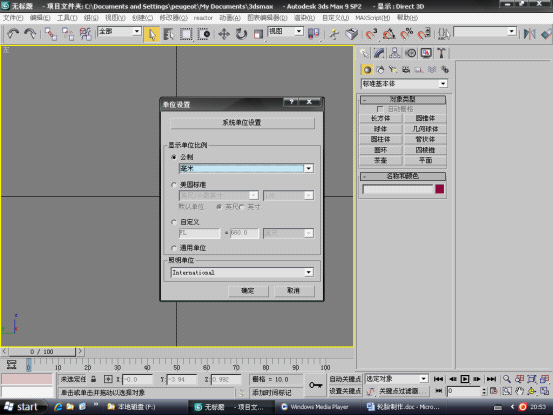The image size is (553, 415).
Task: Select the Move transform tool
Action: [224, 34]
